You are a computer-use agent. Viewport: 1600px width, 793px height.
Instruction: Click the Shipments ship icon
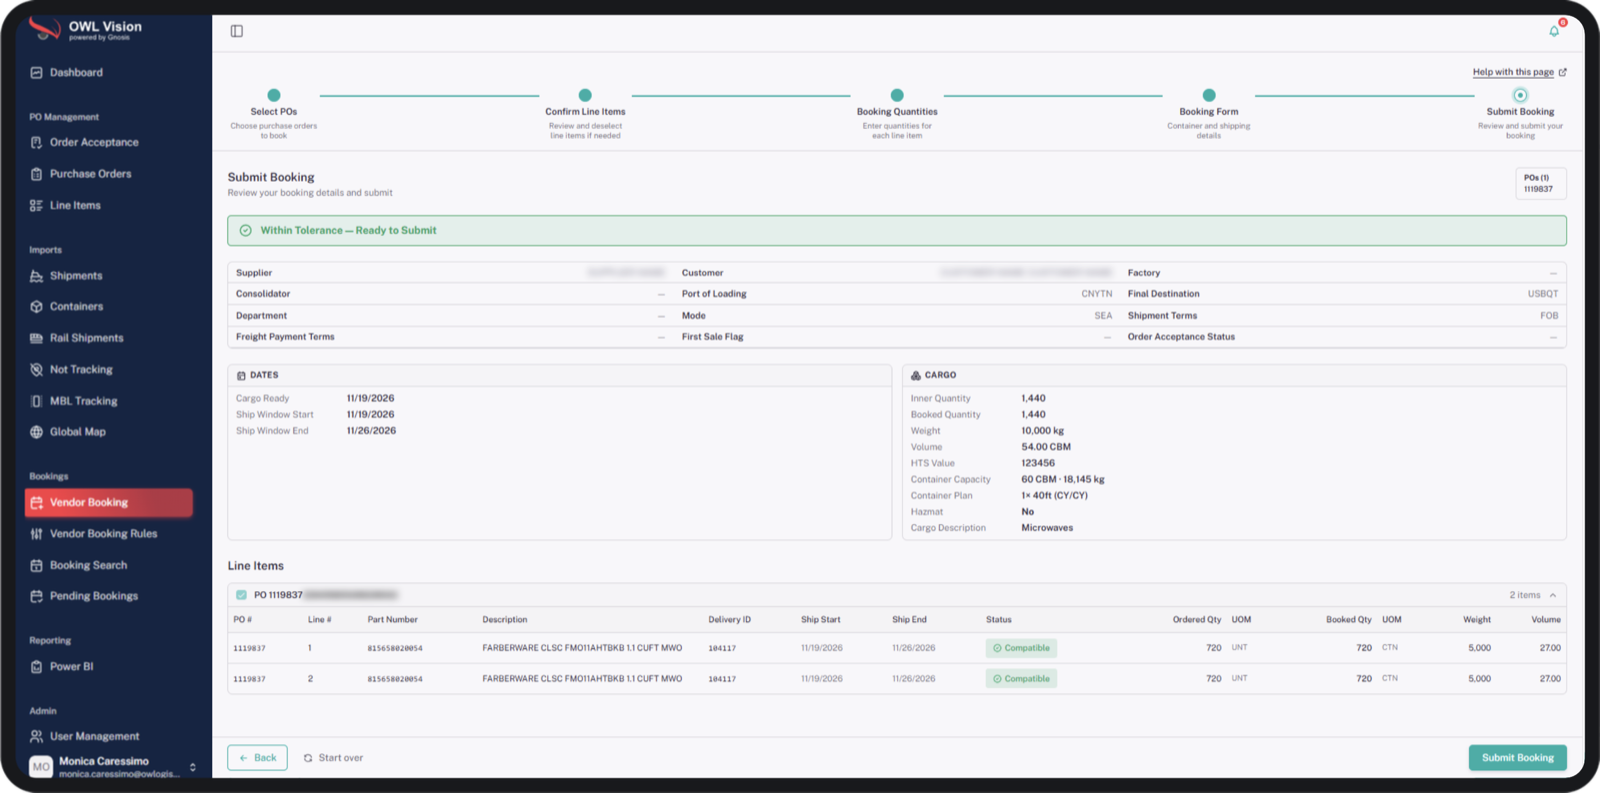click(x=36, y=276)
